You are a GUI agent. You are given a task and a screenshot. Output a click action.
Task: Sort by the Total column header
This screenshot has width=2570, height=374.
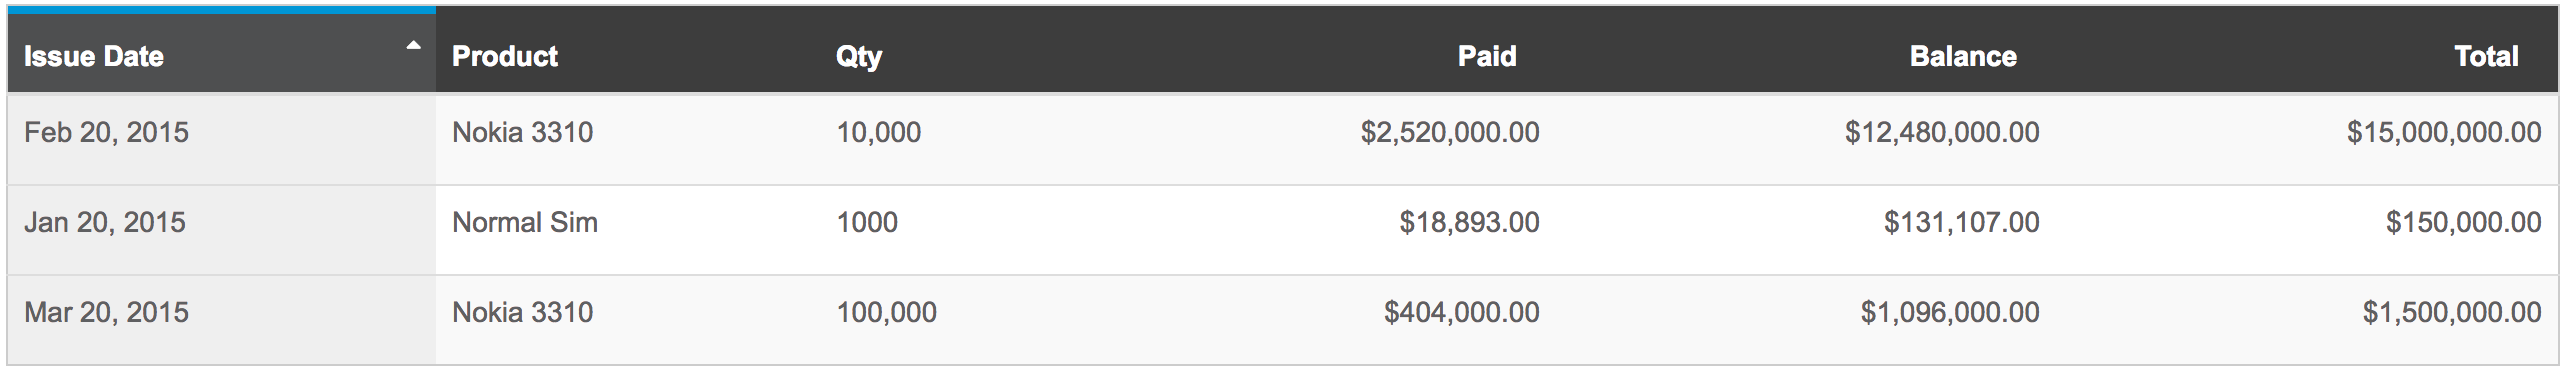point(2486,56)
